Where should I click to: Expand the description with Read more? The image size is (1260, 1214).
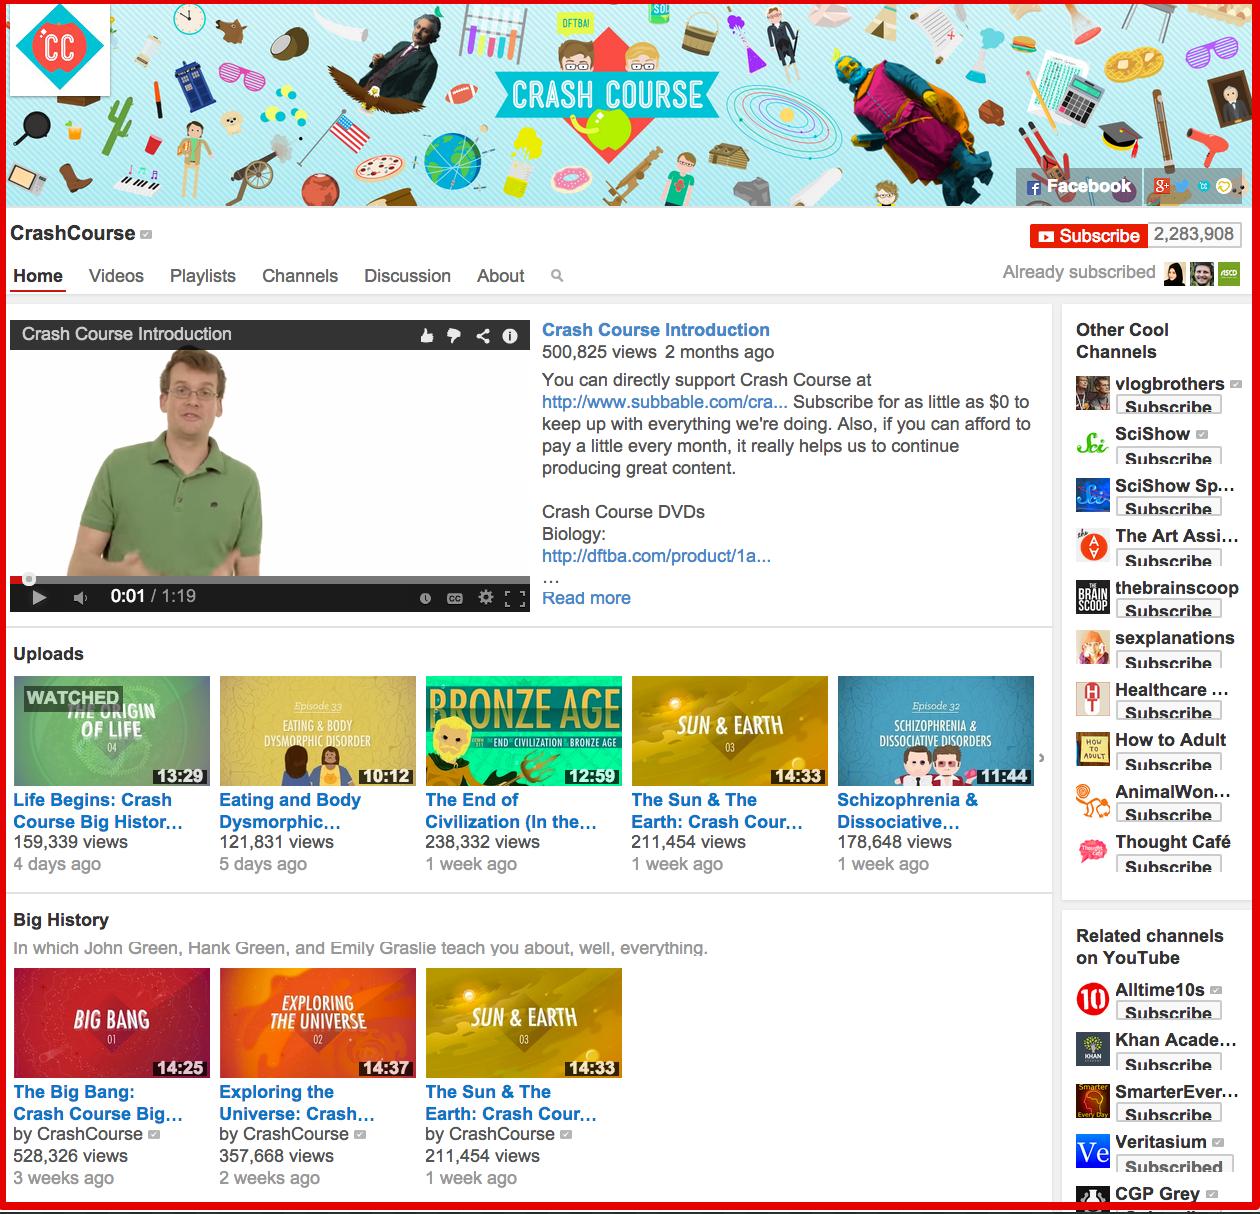(586, 598)
